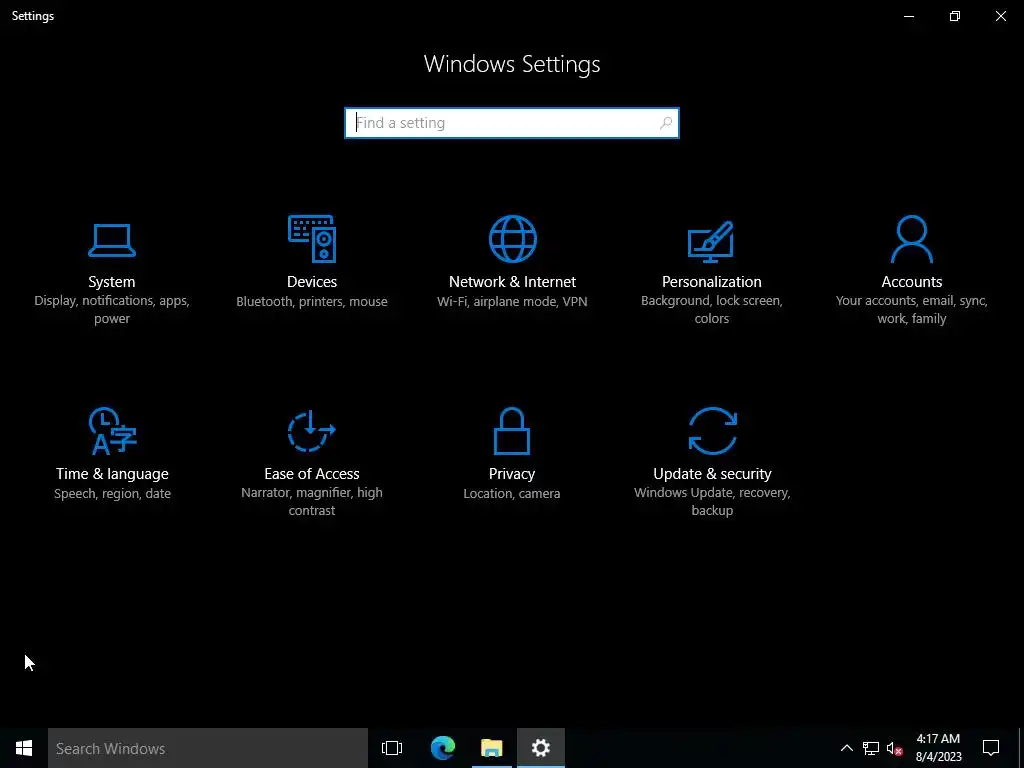Click "Windows Update, recovery, backup" description
The width and height of the screenshot is (1024, 768).
(712, 502)
